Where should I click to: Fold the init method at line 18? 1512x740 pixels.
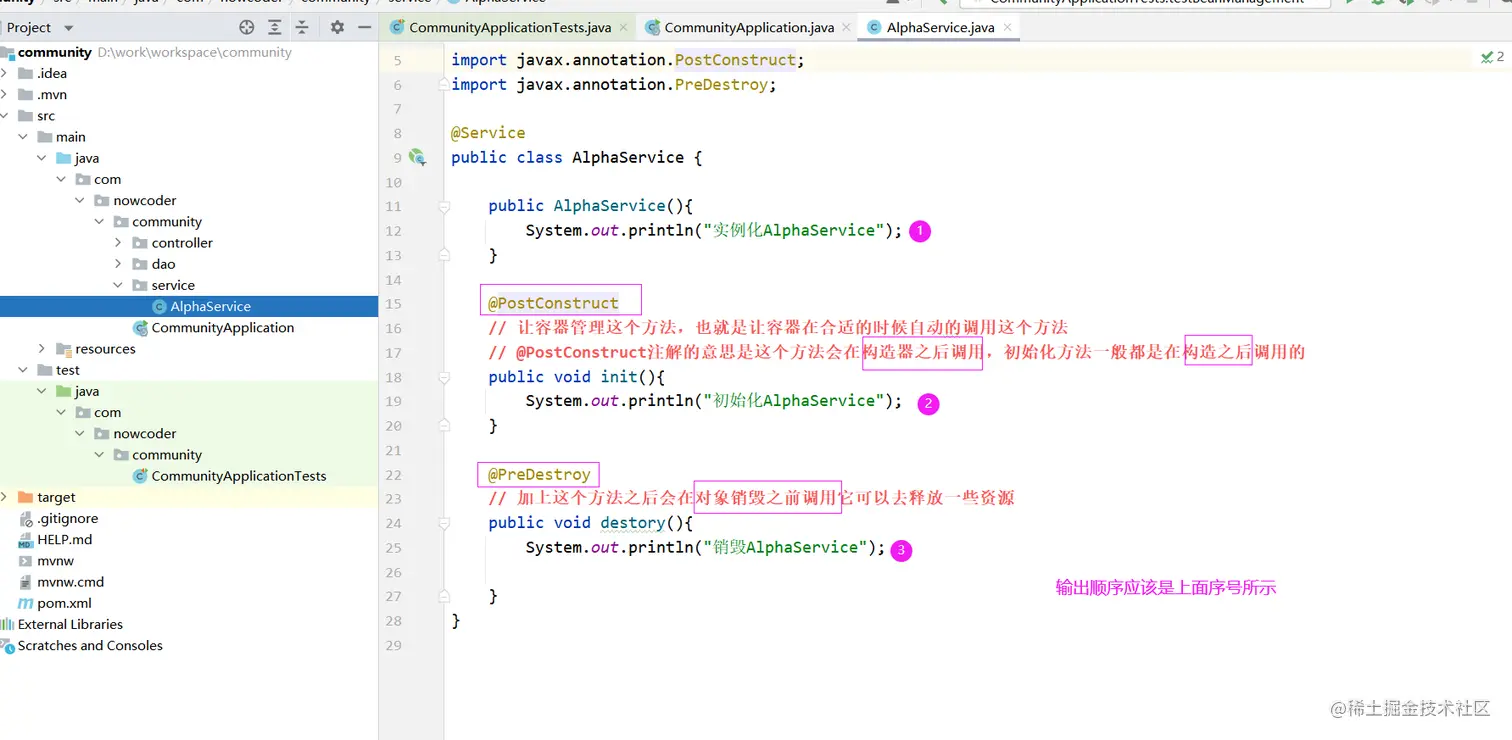(x=443, y=378)
